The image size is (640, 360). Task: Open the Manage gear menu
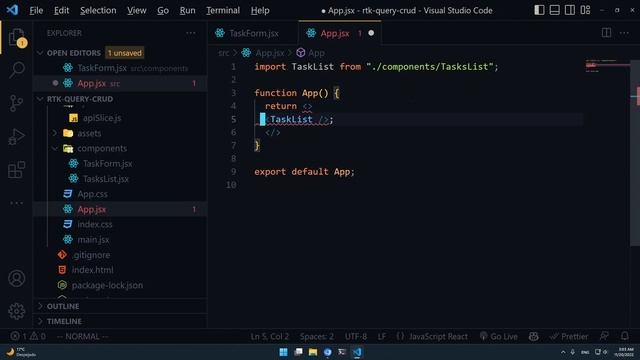16,311
